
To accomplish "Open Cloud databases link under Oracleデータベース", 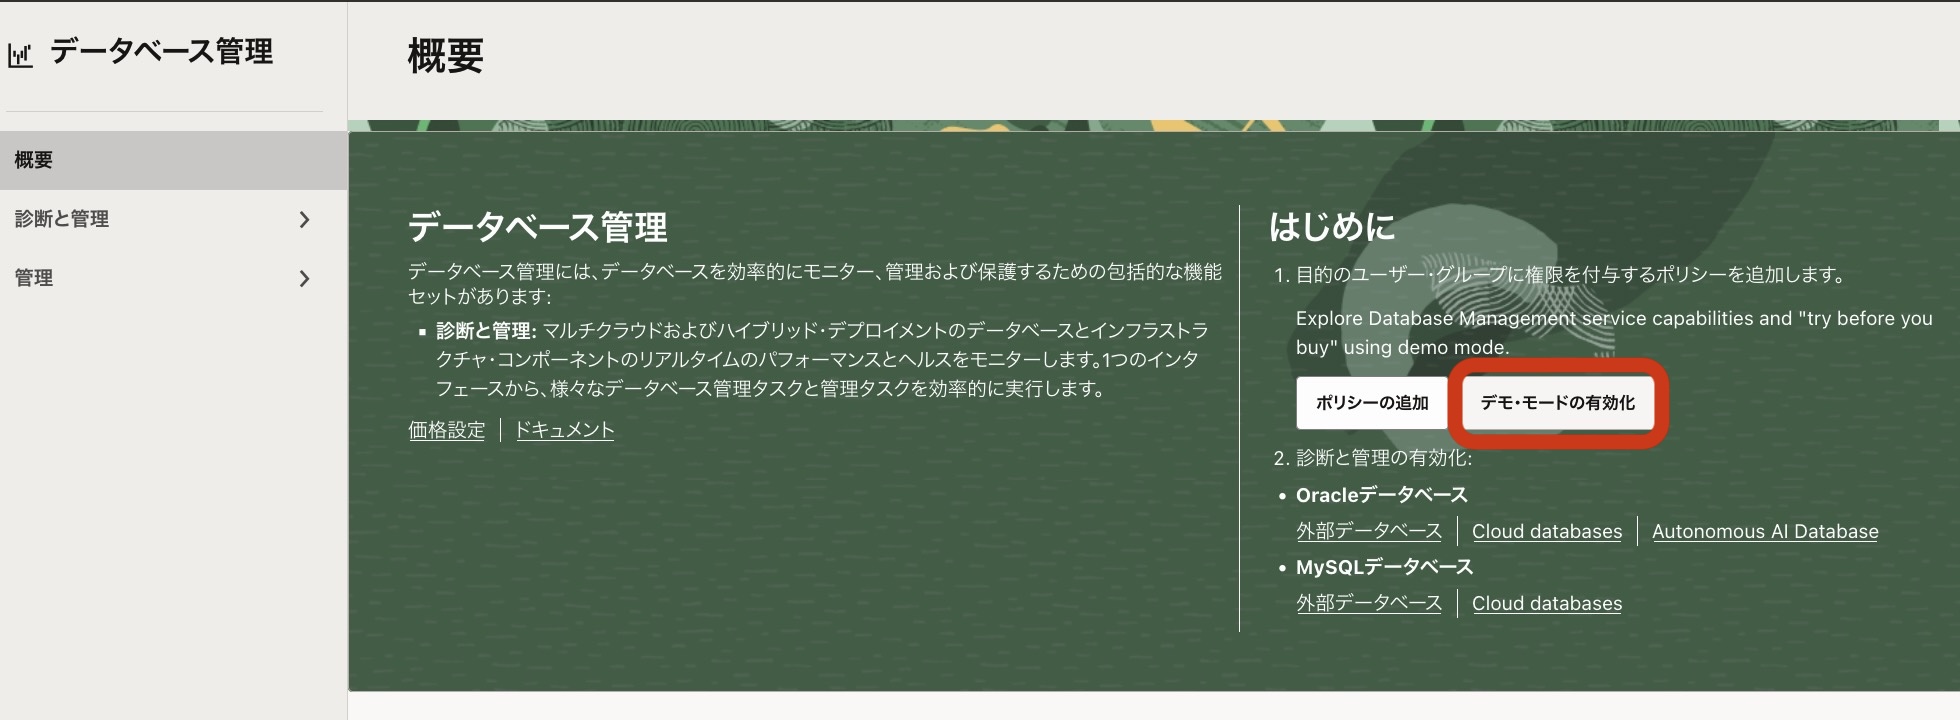I will (x=1547, y=531).
